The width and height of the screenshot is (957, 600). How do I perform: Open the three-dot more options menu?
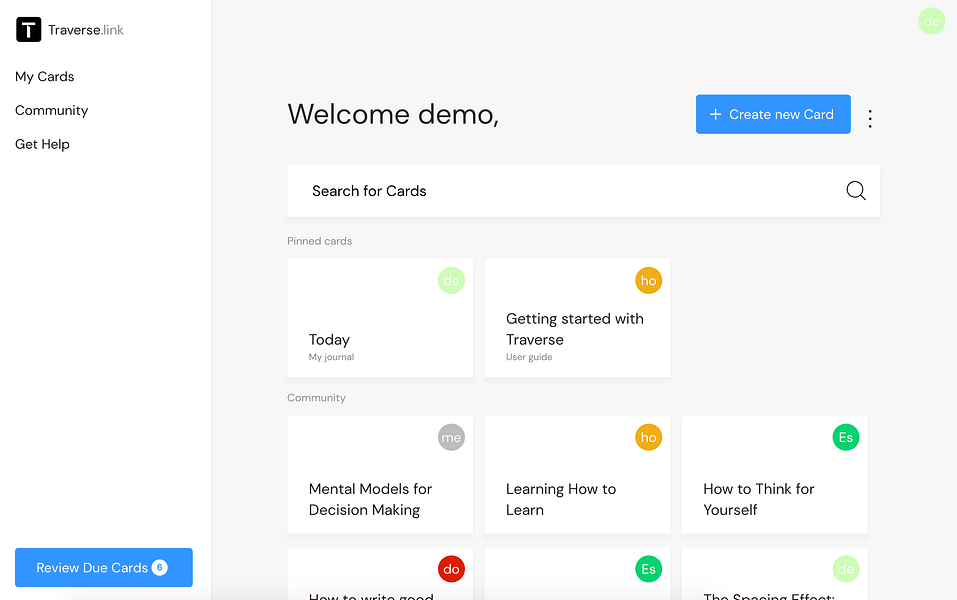point(870,118)
